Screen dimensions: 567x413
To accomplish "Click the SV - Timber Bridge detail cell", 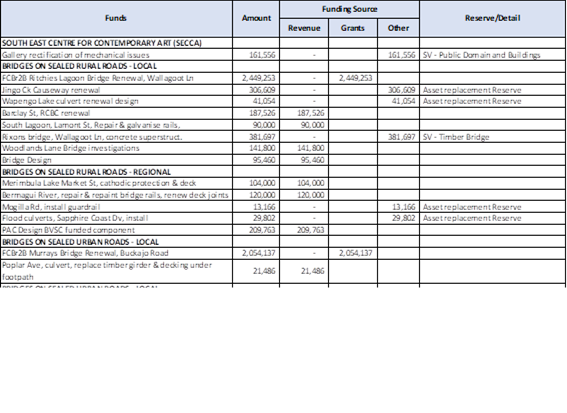I will pyautogui.click(x=493, y=137).
